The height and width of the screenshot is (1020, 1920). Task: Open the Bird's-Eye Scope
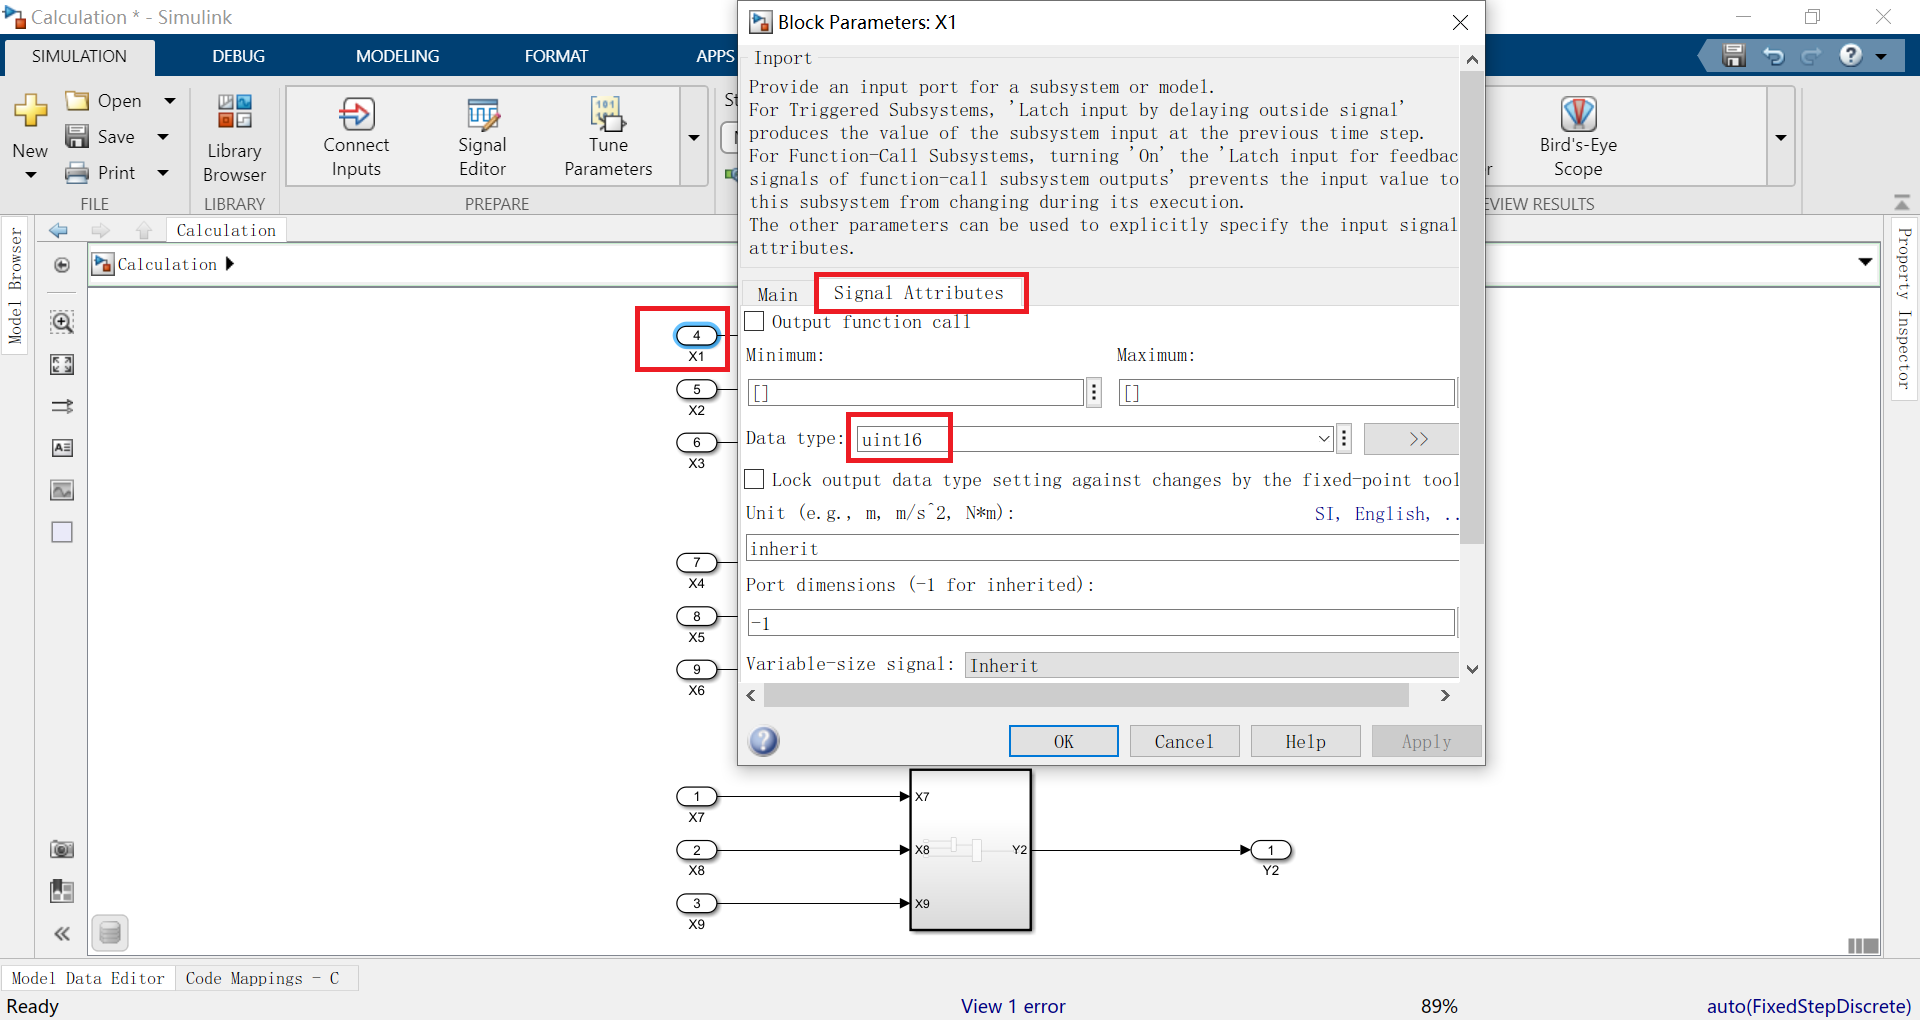pyautogui.click(x=1578, y=139)
